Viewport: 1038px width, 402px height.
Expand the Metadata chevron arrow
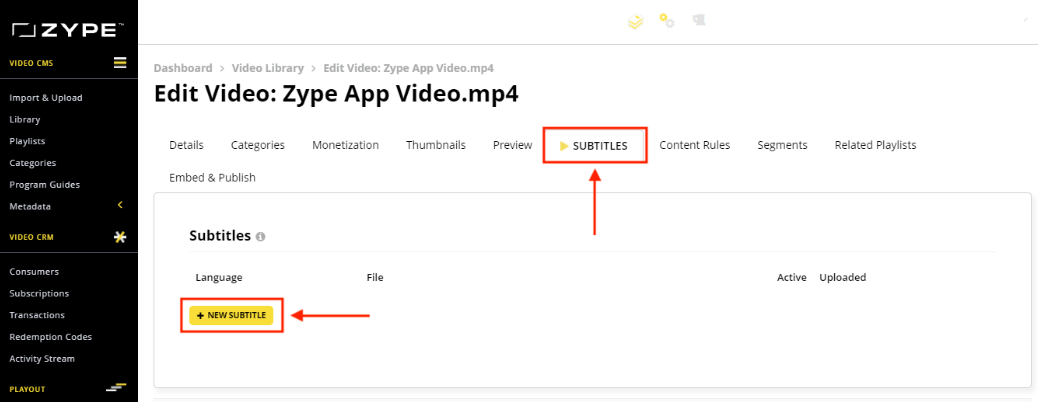point(120,205)
